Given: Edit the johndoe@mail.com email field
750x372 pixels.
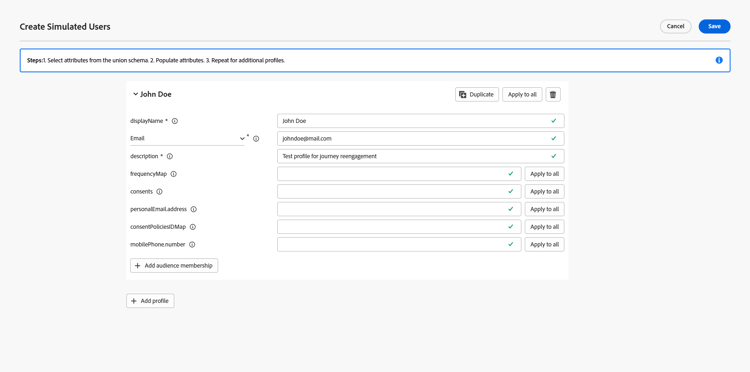Looking at the screenshot, I should (420, 139).
